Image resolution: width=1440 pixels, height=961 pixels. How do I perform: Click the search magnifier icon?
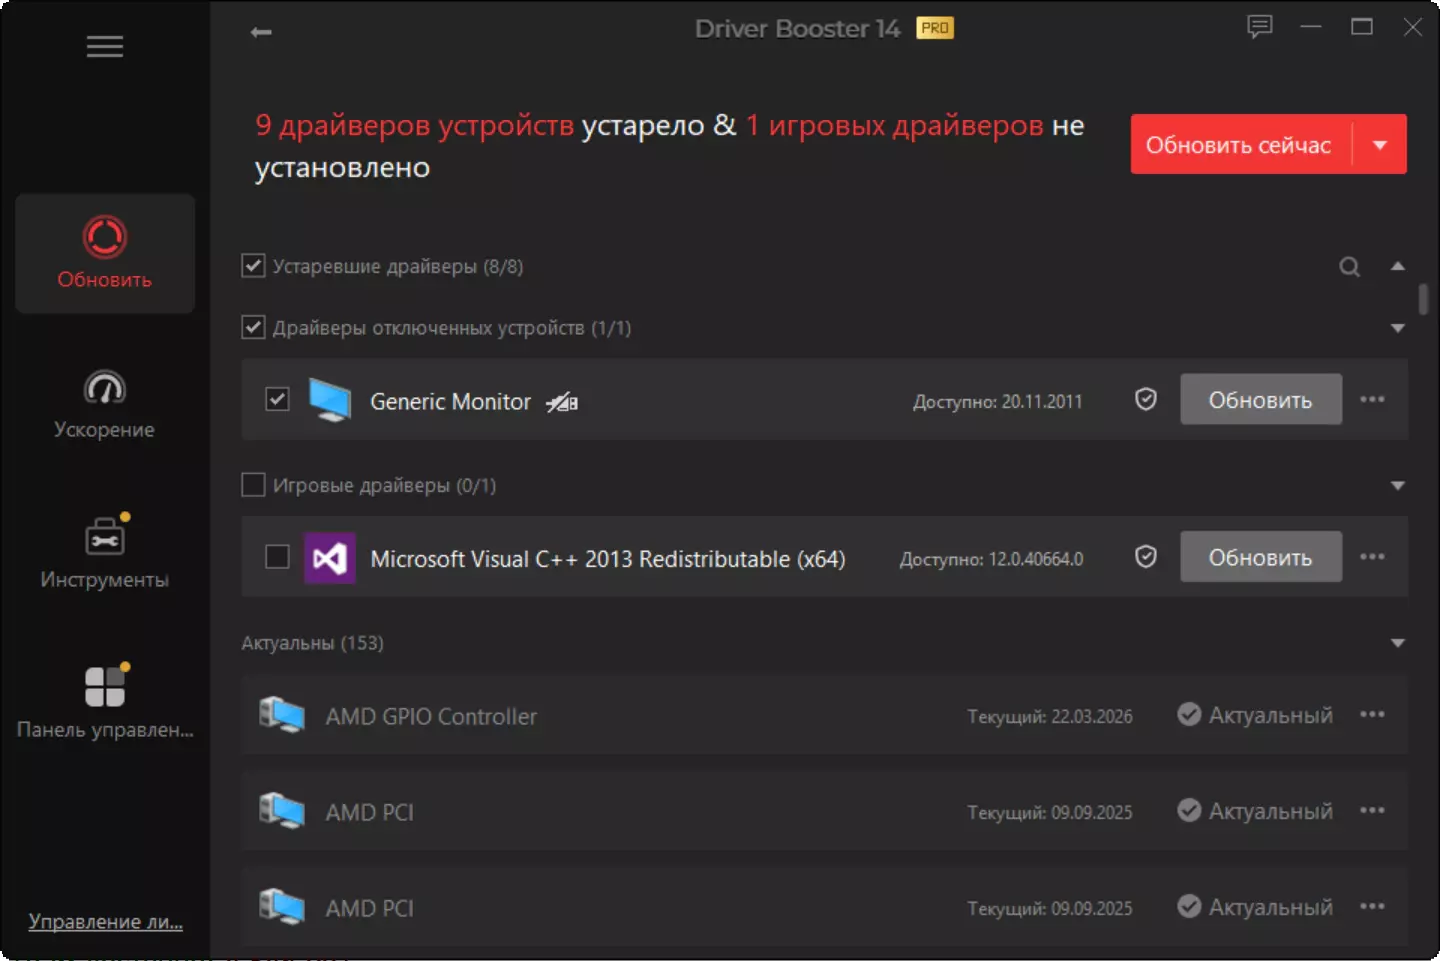(x=1350, y=267)
